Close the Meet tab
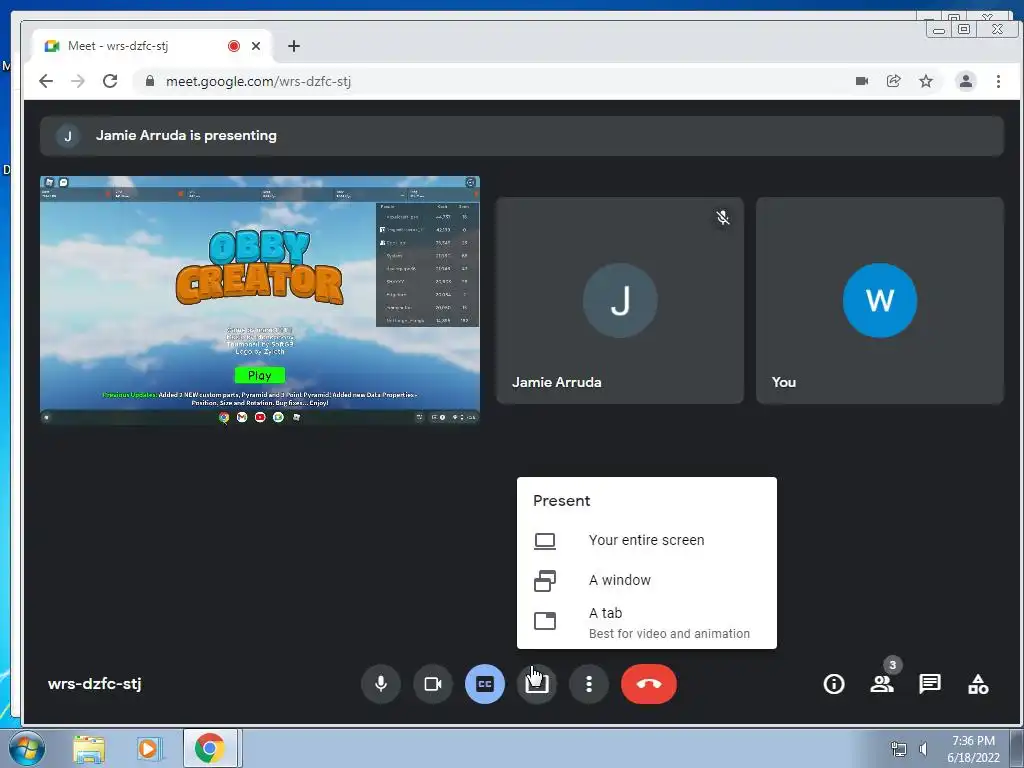Image resolution: width=1024 pixels, height=768 pixels. pos(256,46)
